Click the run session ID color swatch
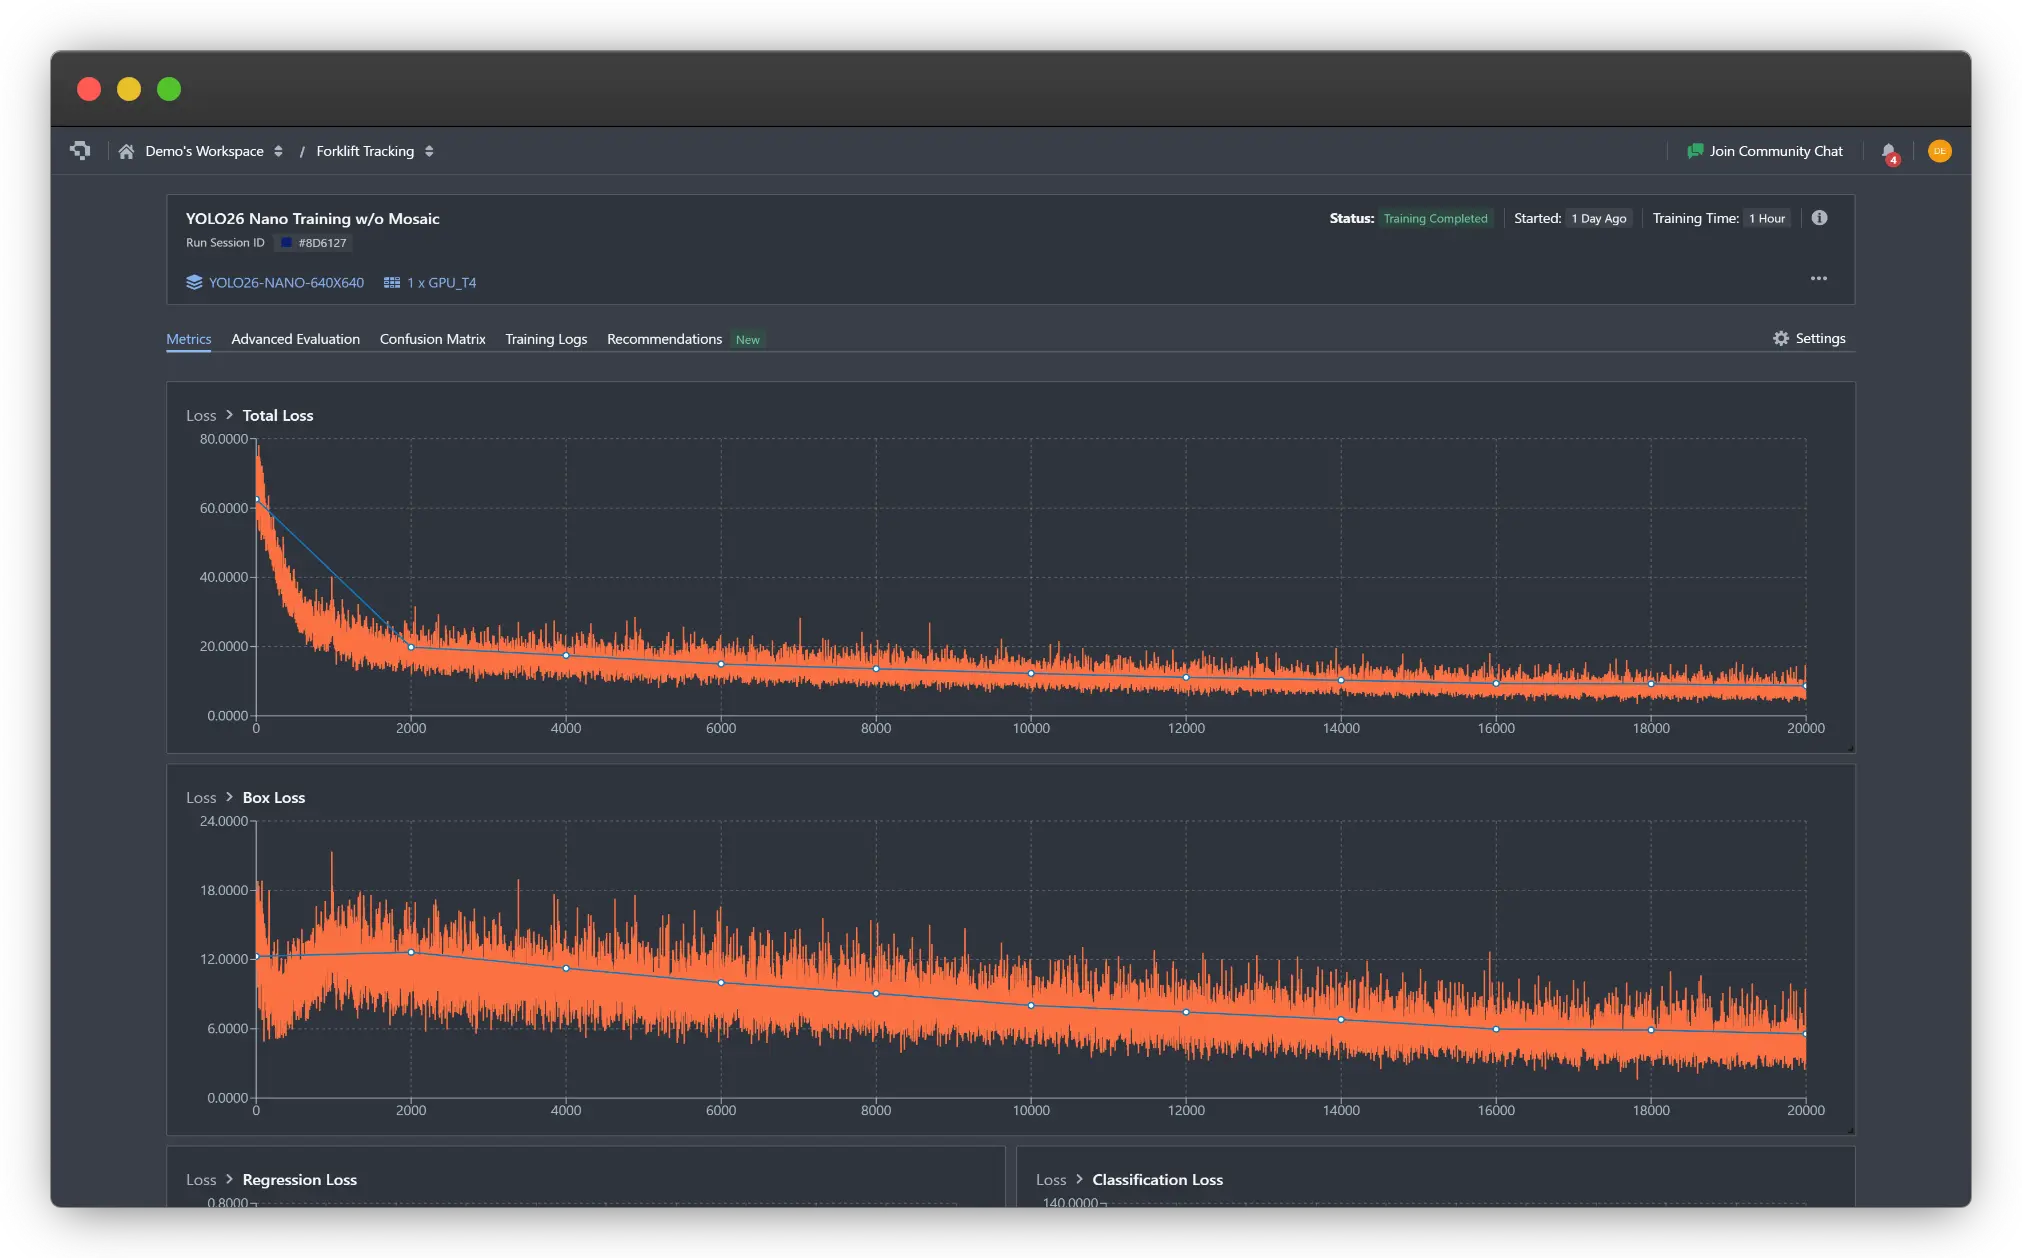The image size is (2022, 1258). click(x=287, y=243)
